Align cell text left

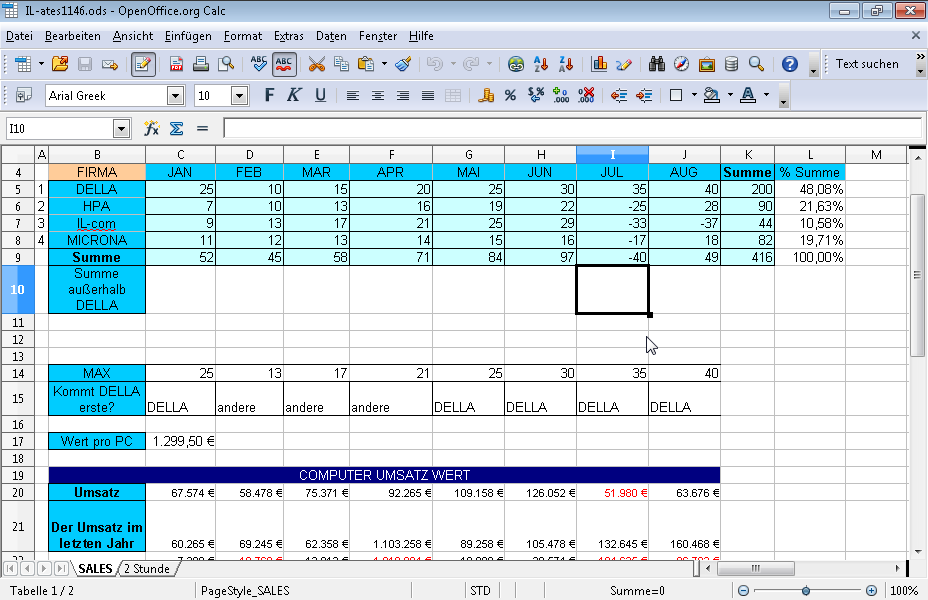coord(353,95)
